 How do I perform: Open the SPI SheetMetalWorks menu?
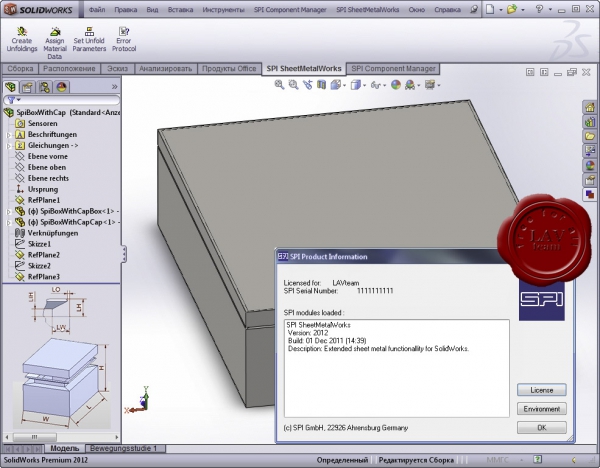click(x=367, y=10)
